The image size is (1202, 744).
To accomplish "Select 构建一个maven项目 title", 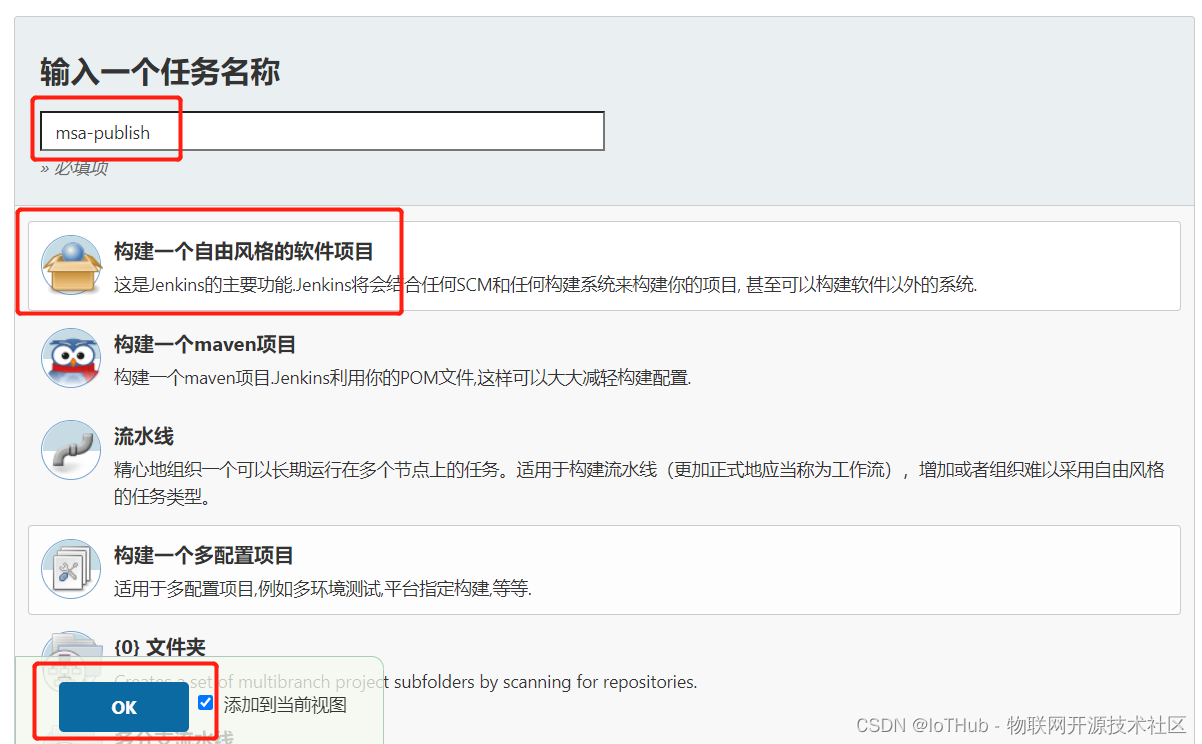I will [205, 344].
